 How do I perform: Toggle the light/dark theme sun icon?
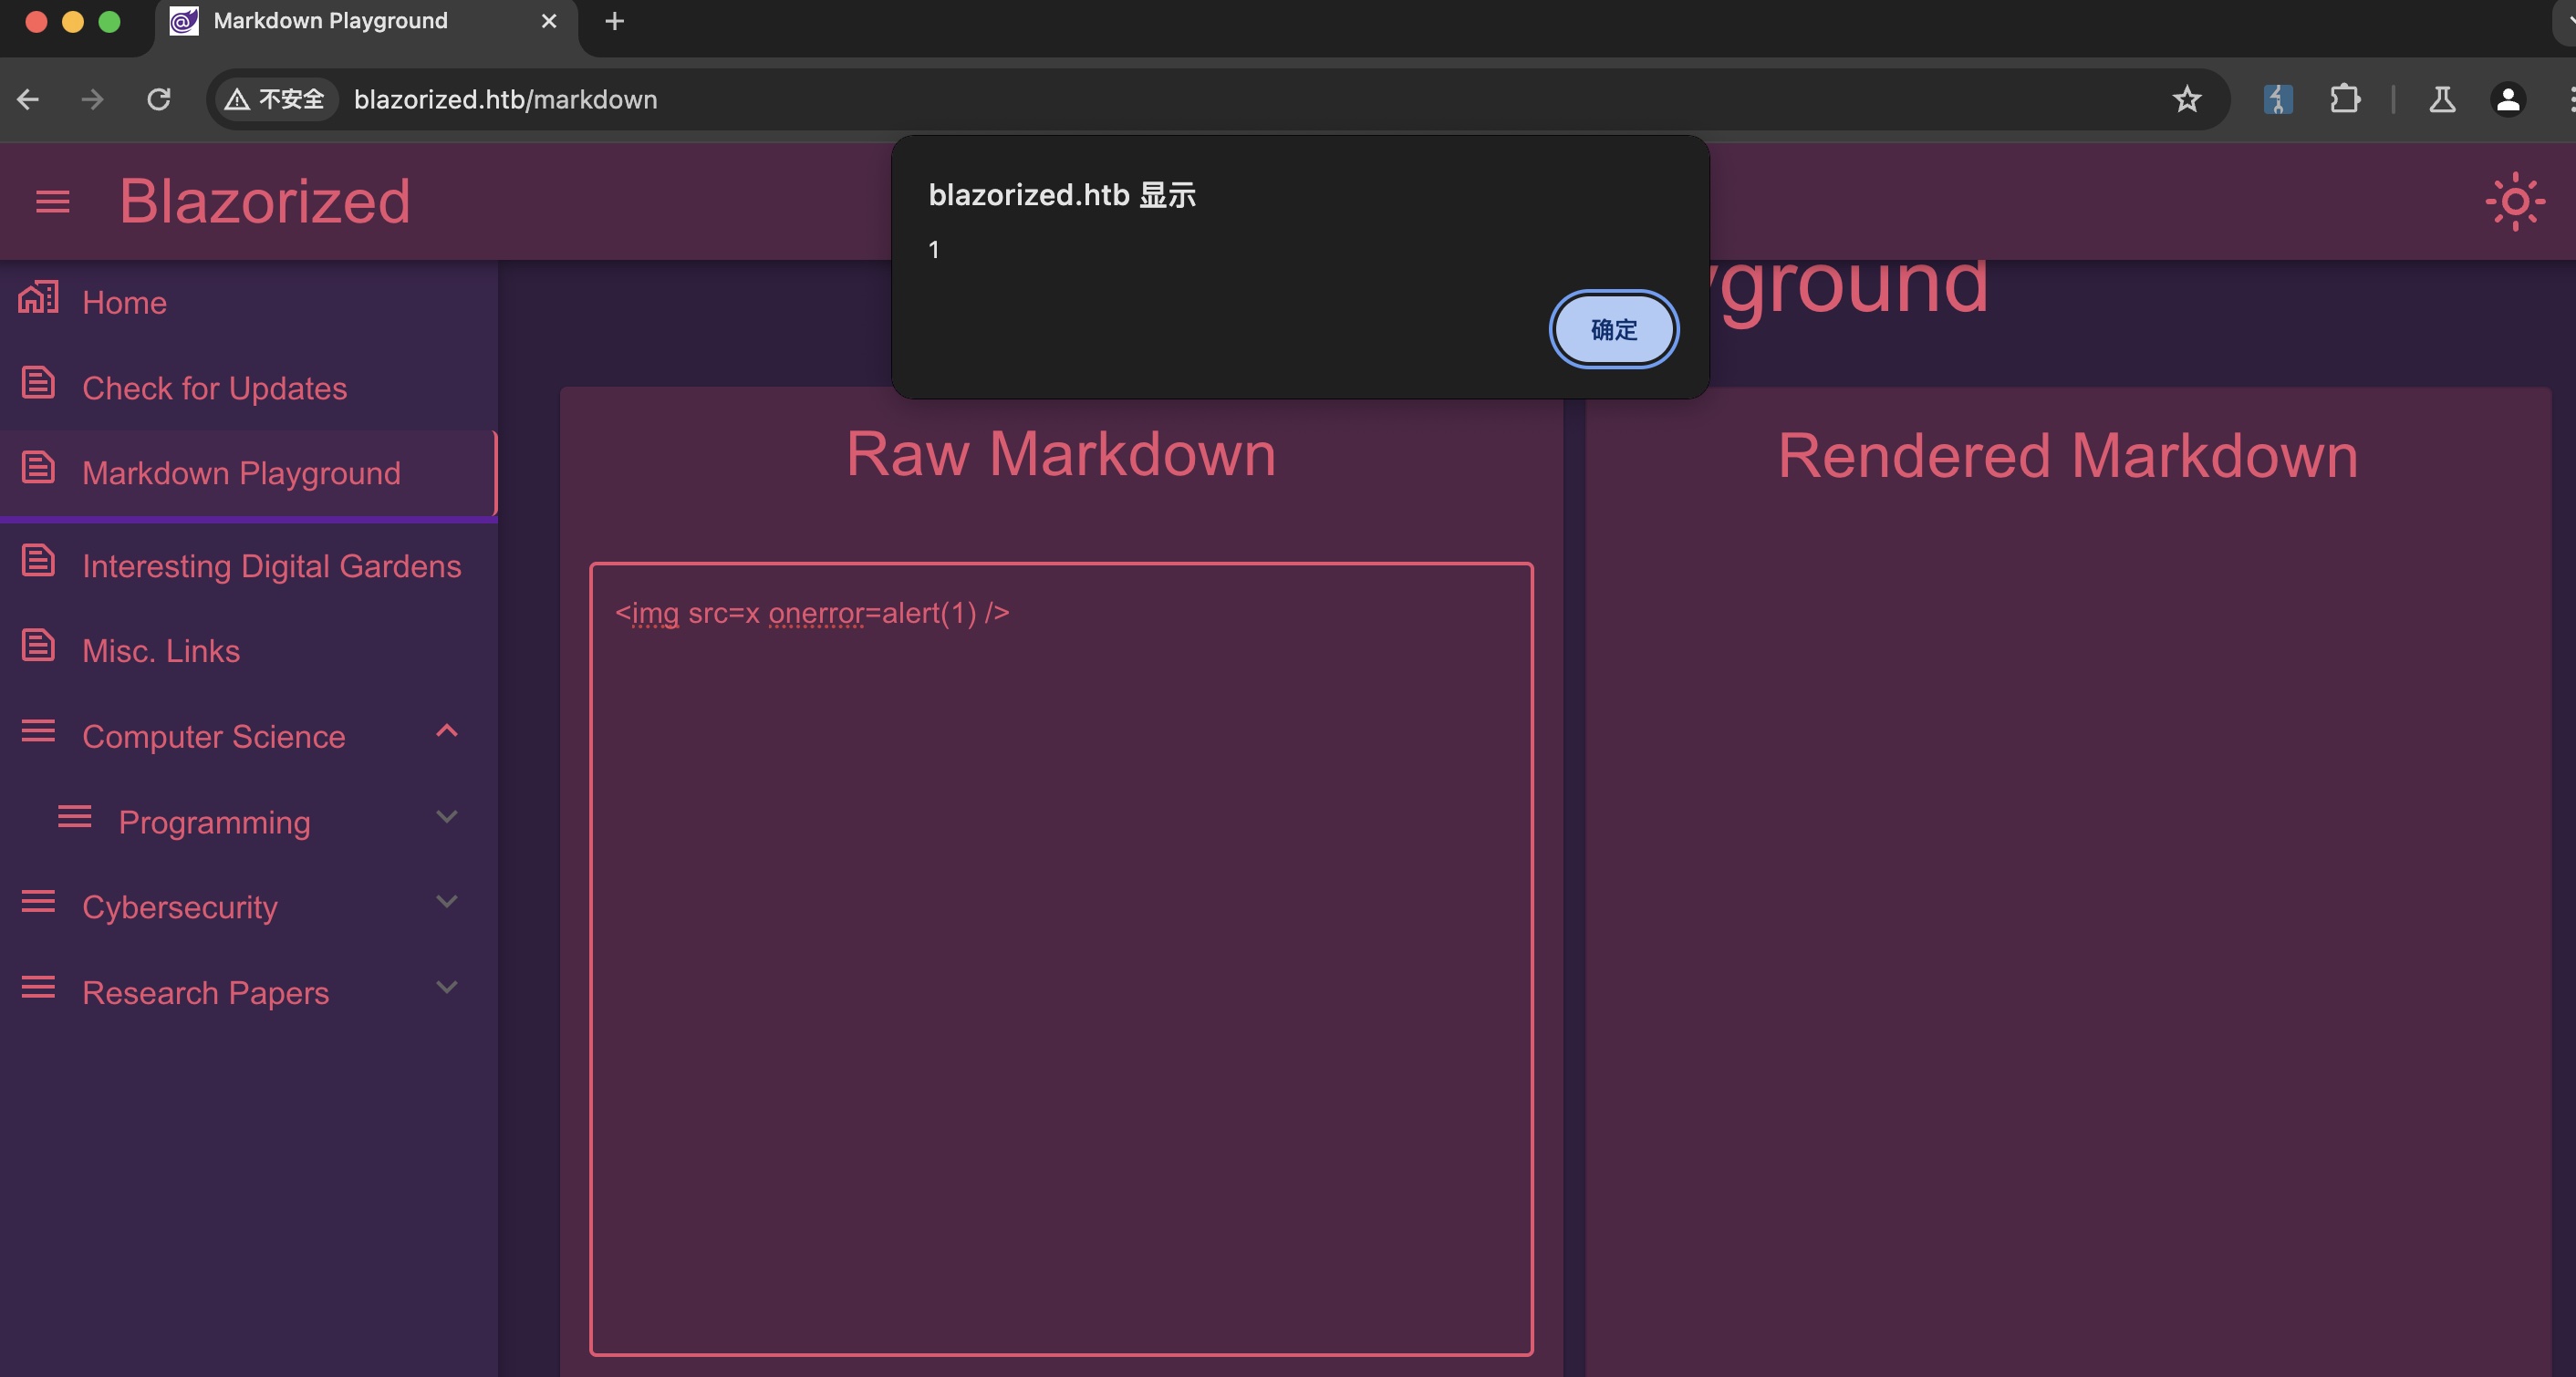click(x=2514, y=202)
